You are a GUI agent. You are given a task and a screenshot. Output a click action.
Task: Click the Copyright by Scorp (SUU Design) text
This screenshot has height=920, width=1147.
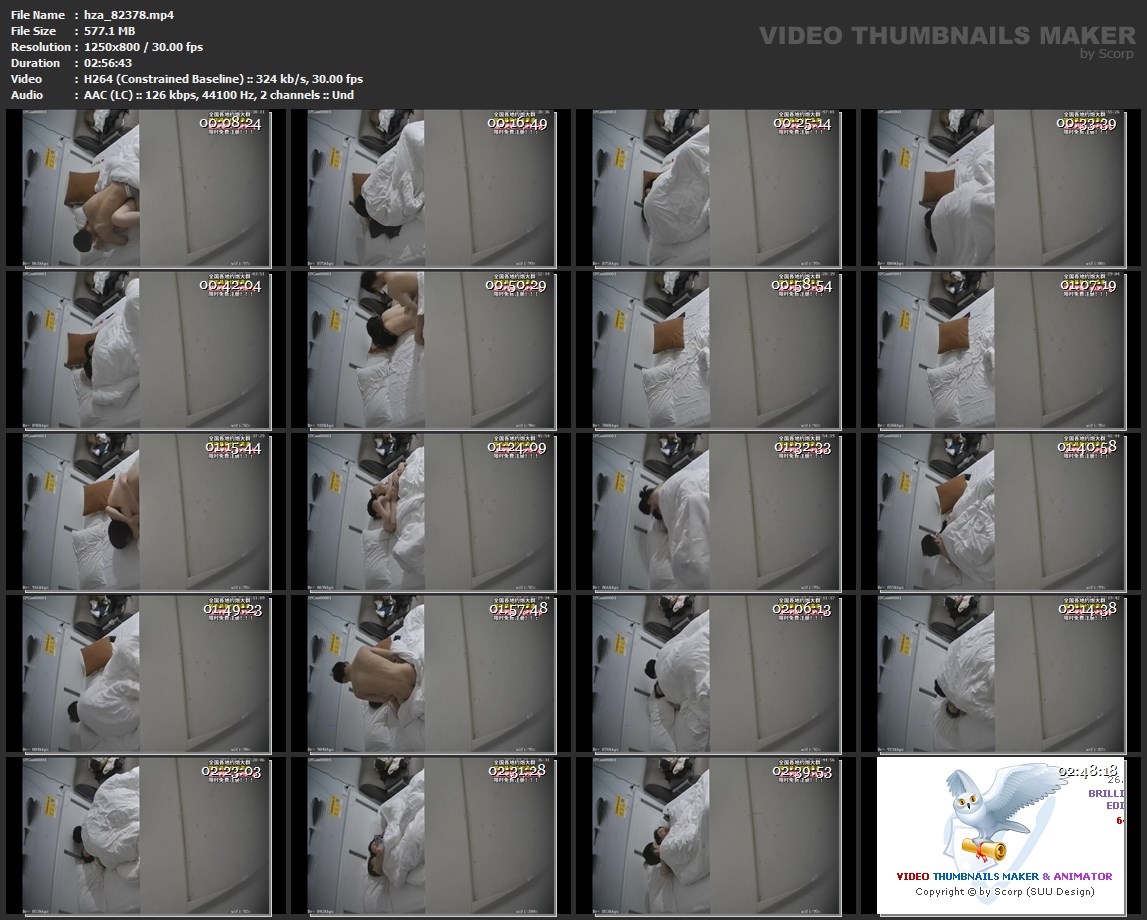click(1004, 891)
